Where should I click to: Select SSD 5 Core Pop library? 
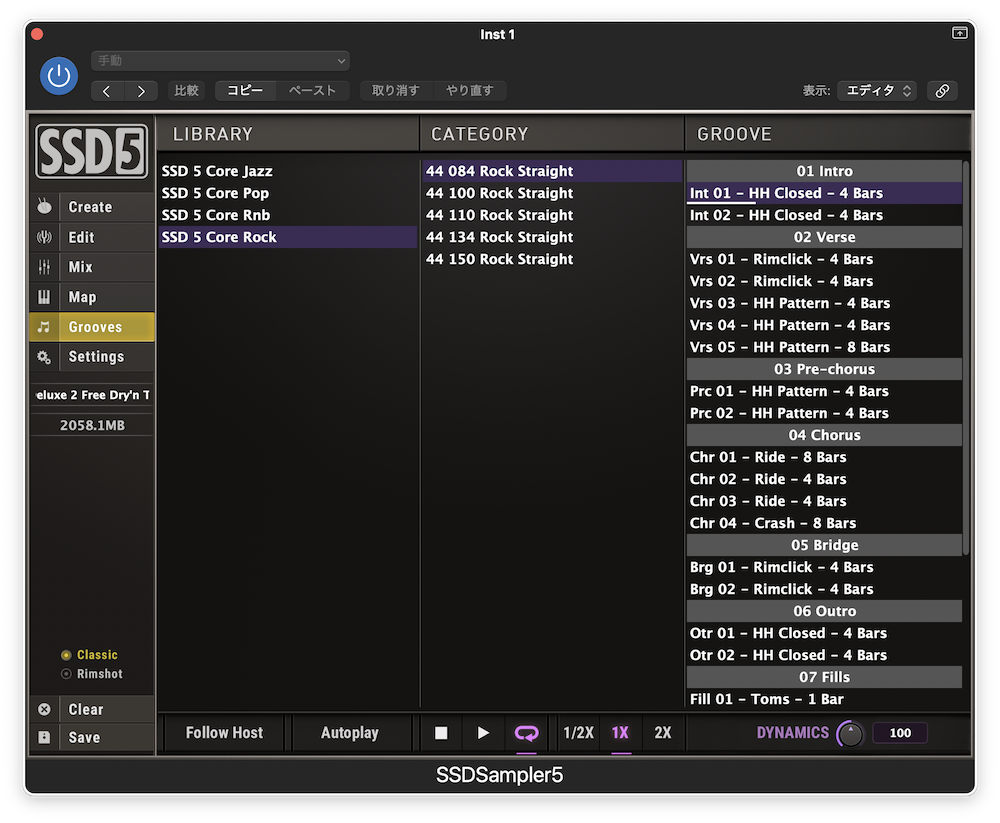click(287, 193)
